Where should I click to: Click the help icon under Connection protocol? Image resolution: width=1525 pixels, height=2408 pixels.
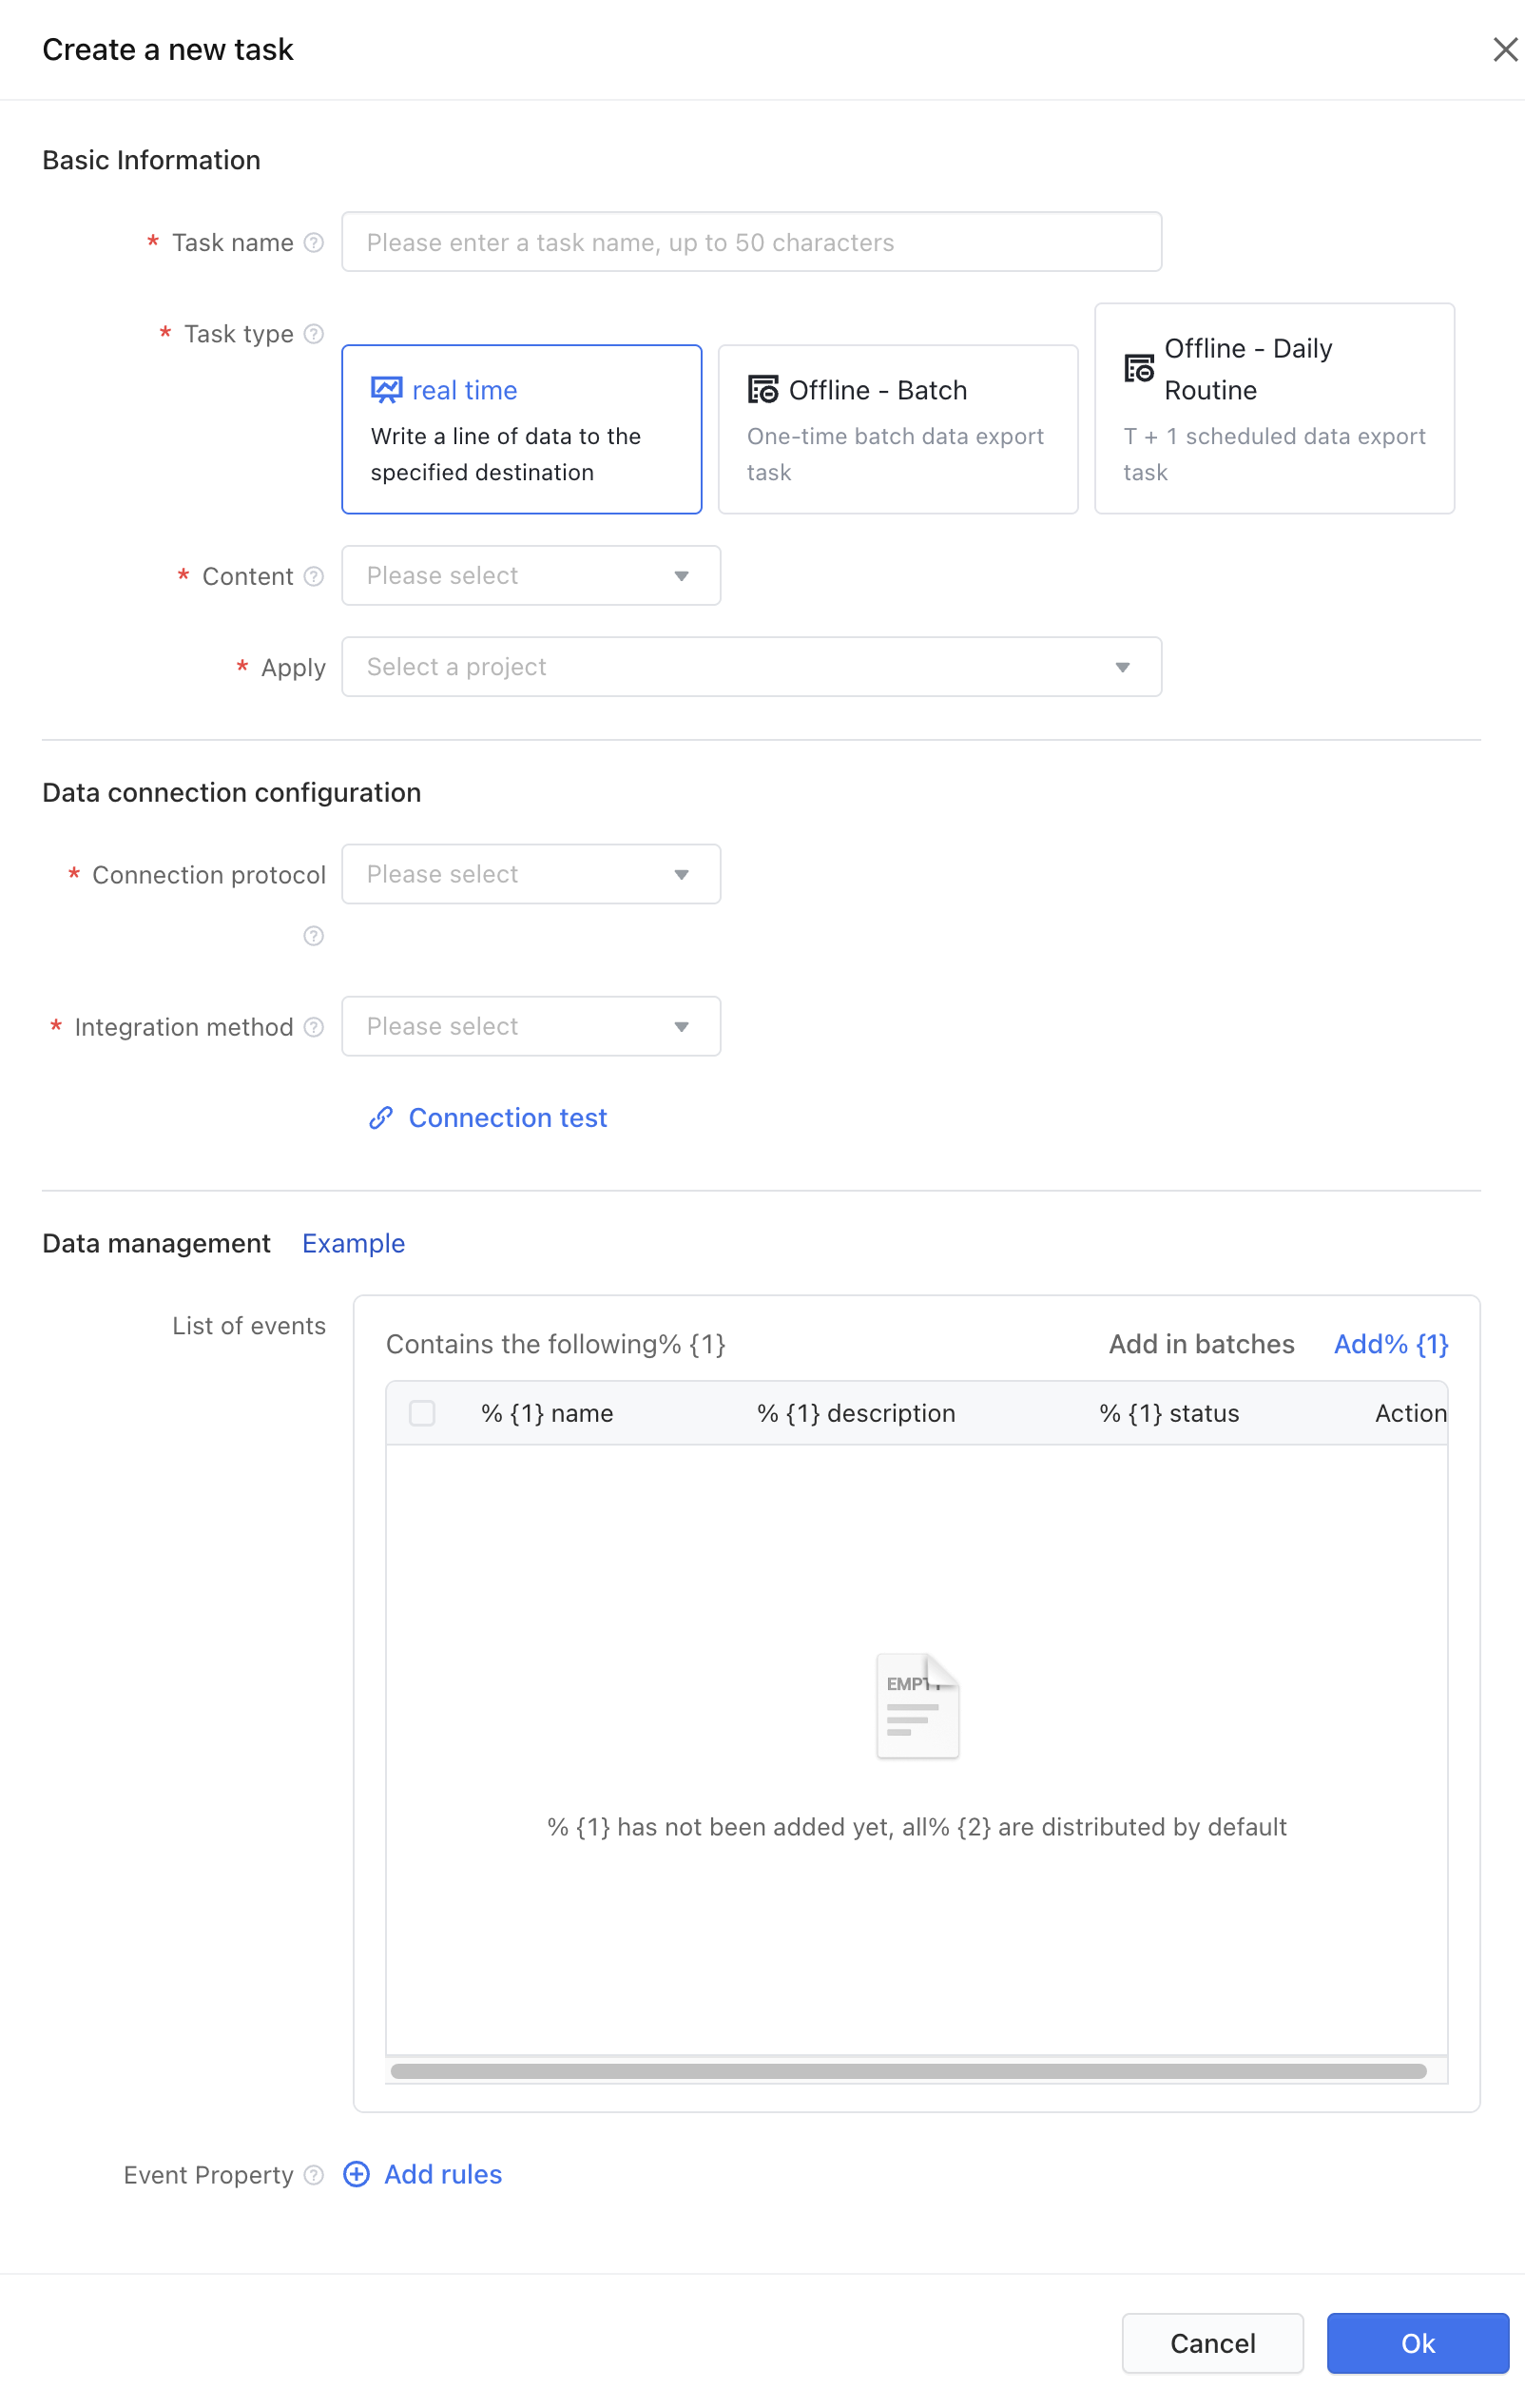tap(313, 936)
